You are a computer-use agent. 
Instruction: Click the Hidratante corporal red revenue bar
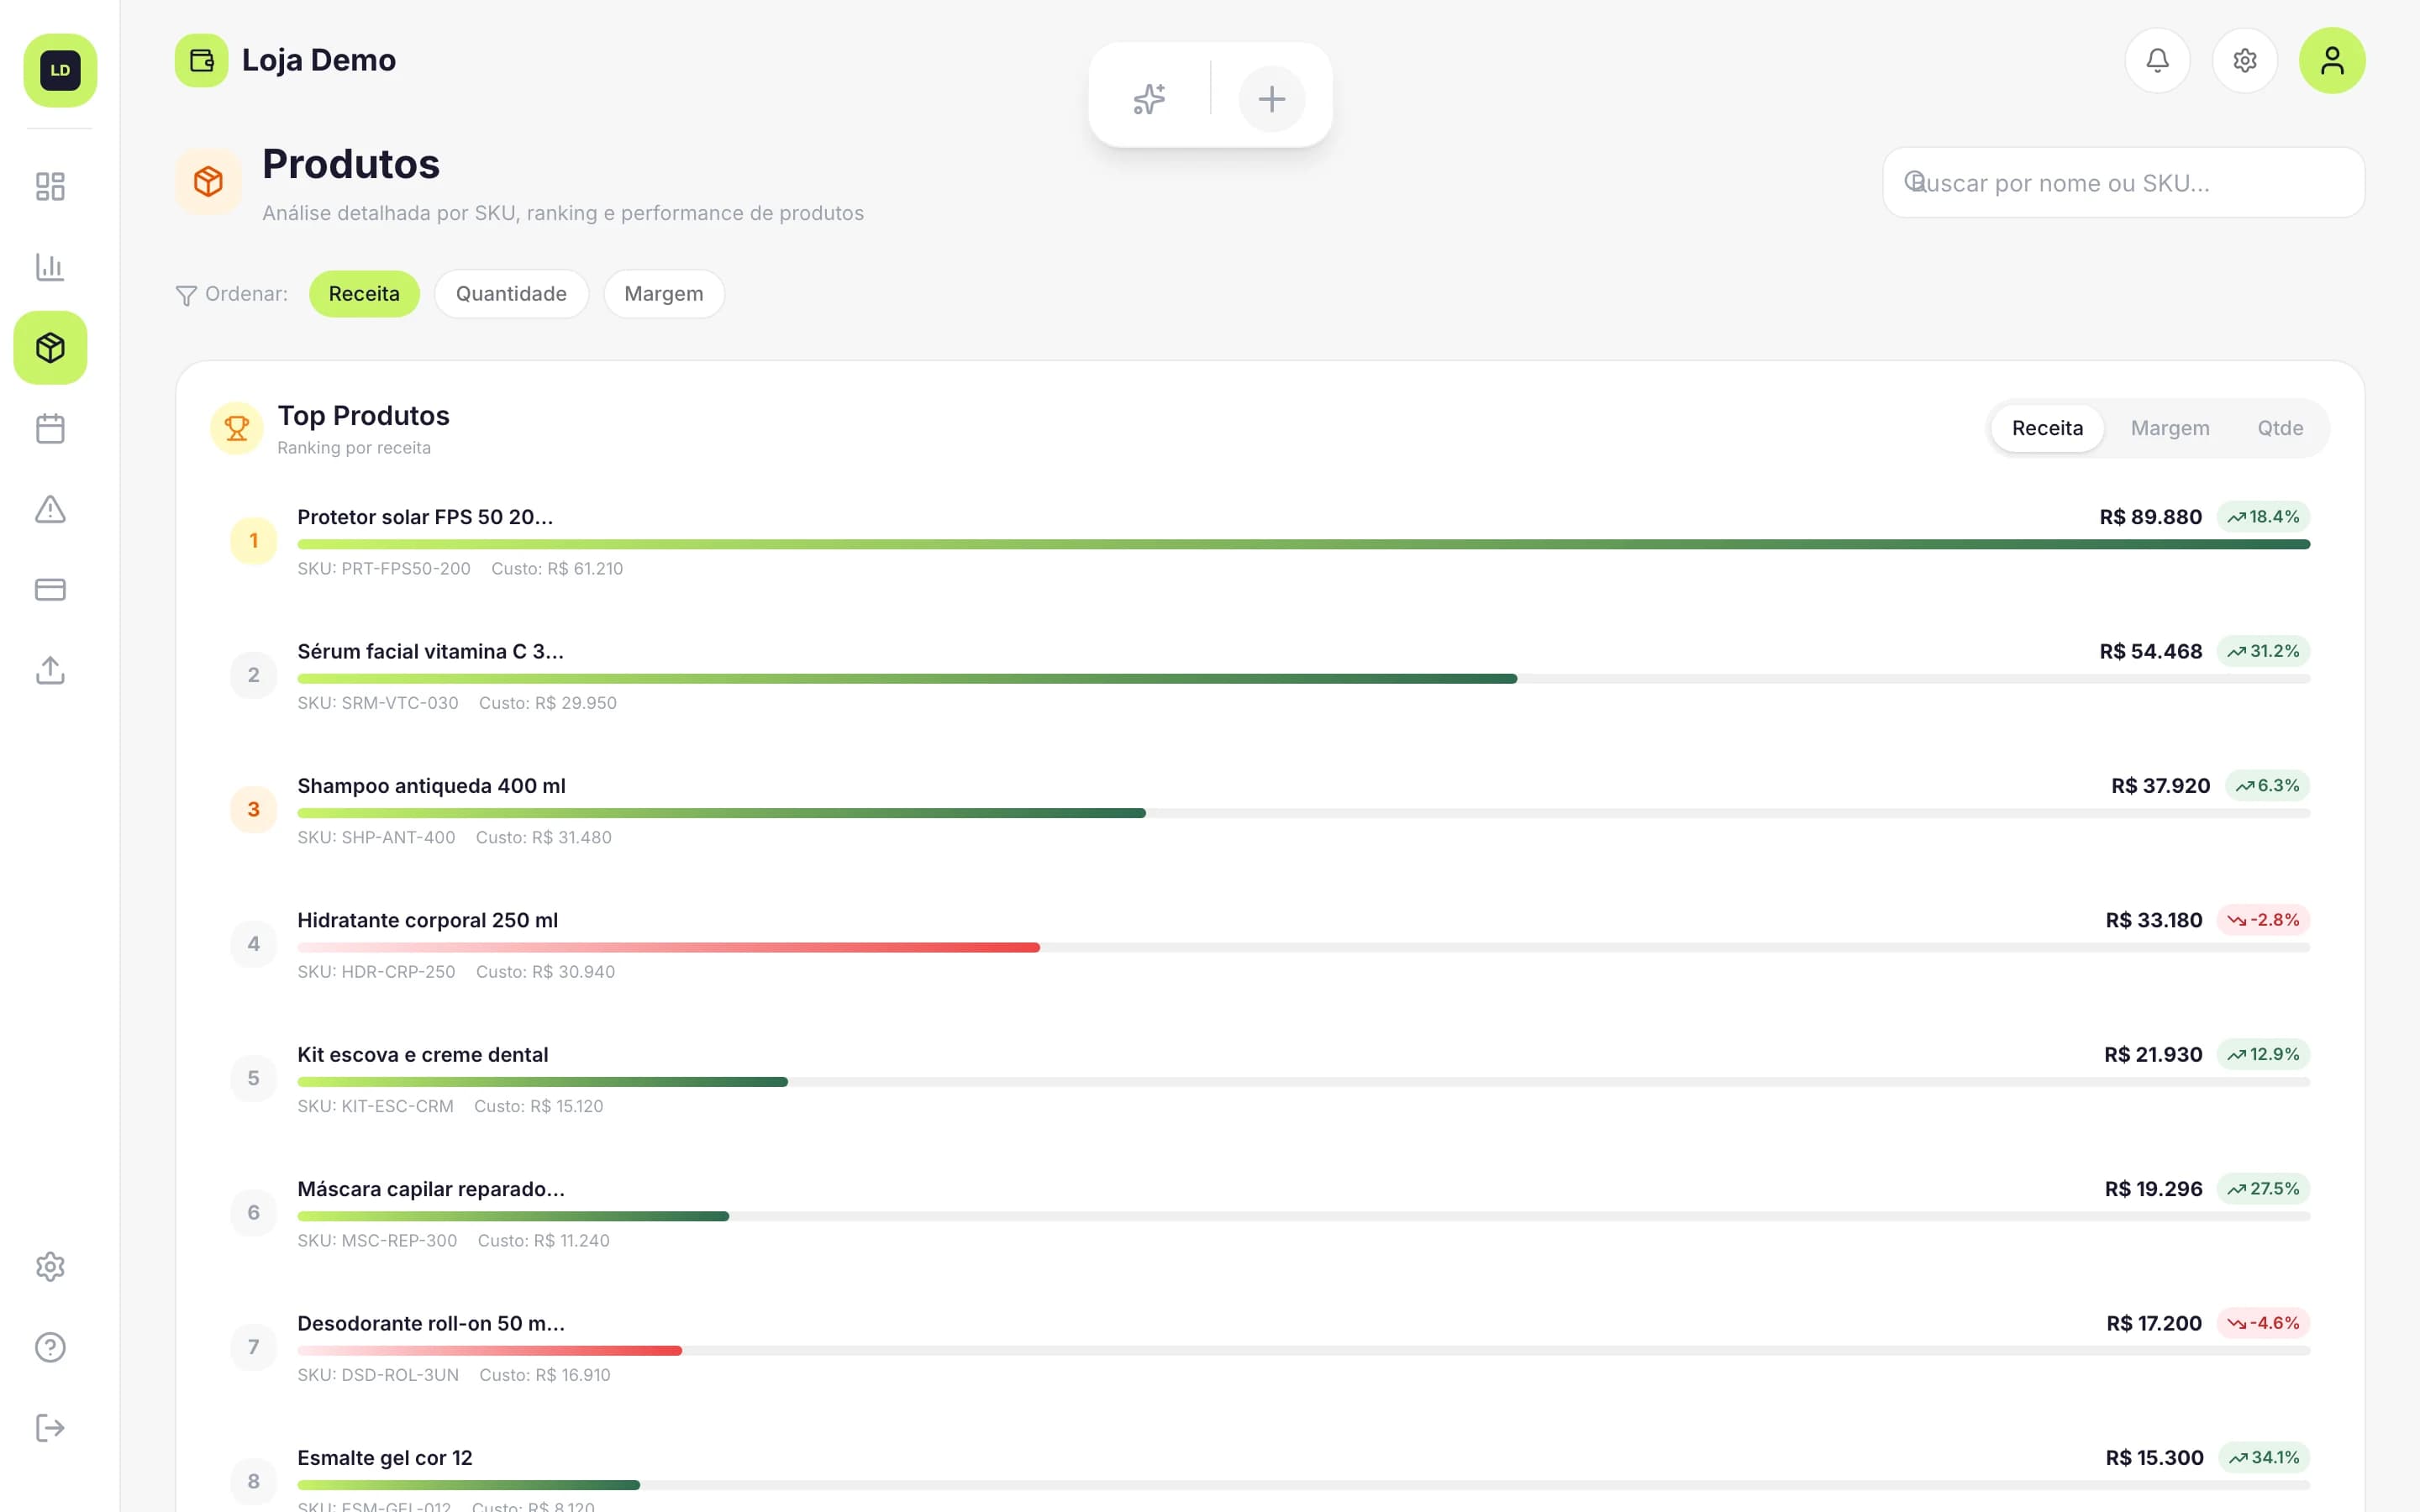pyautogui.click(x=668, y=947)
